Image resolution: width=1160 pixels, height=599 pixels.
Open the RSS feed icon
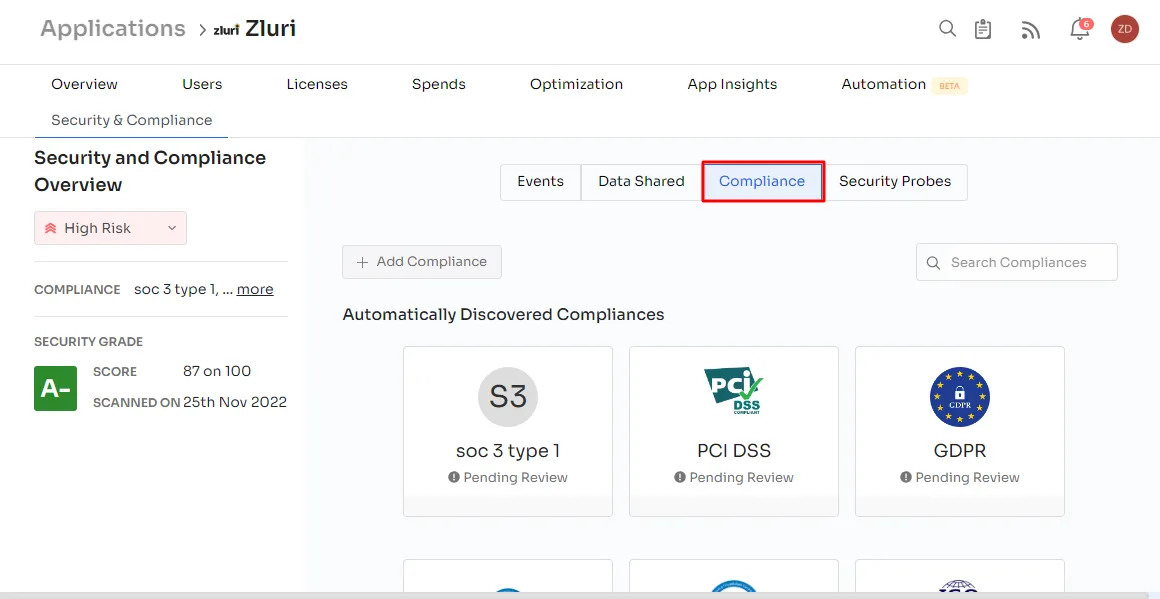pyautogui.click(x=1031, y=30)
